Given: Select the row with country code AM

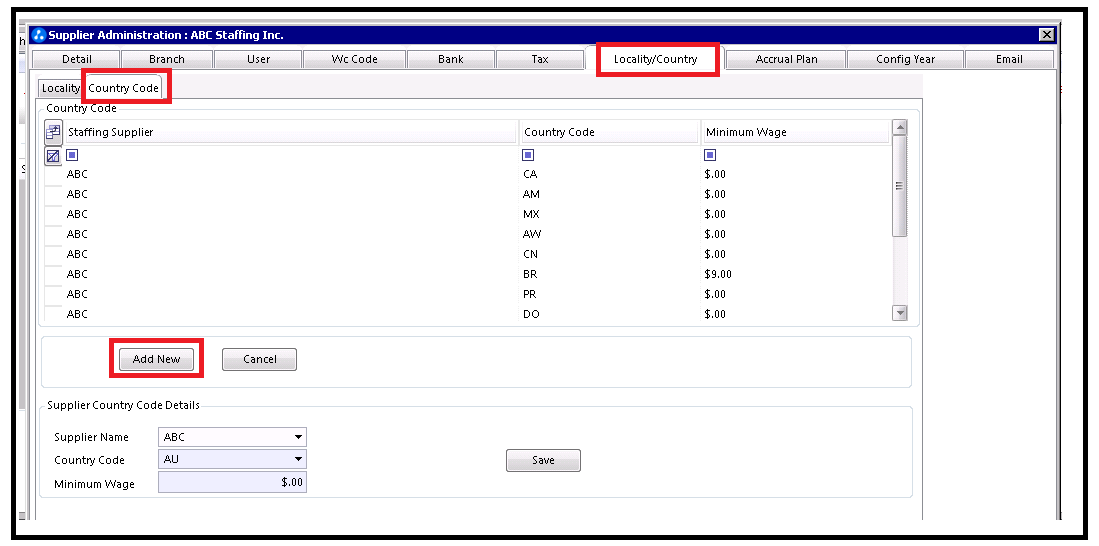Looking at the screenshot, I should coord(466,194).
